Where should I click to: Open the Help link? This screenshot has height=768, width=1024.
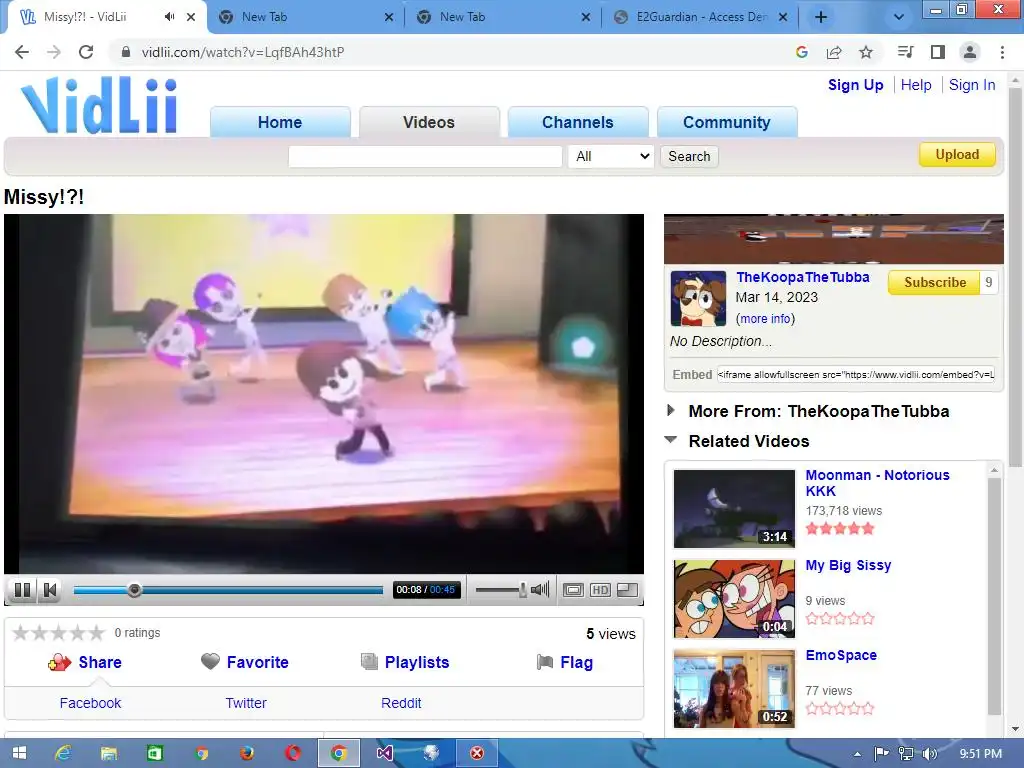pyautogui.click(x=916, y=85)
